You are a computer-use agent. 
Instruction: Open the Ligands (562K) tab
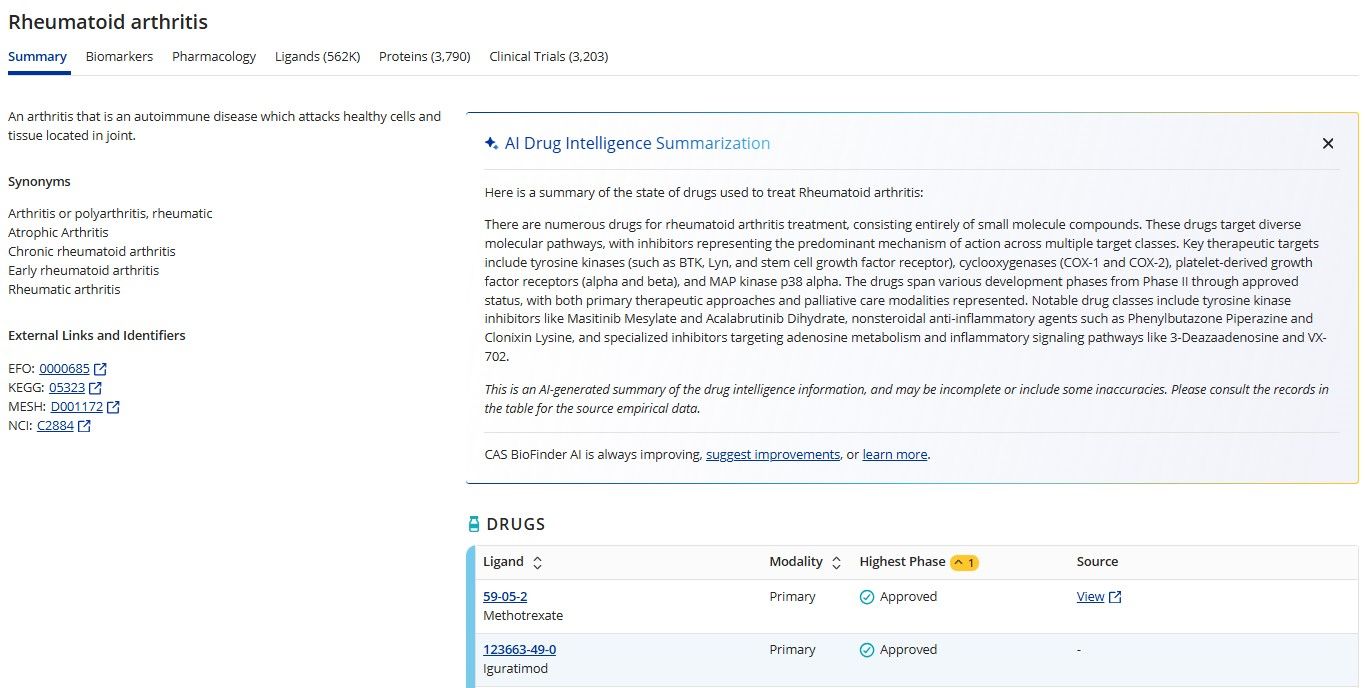(317, 57)
